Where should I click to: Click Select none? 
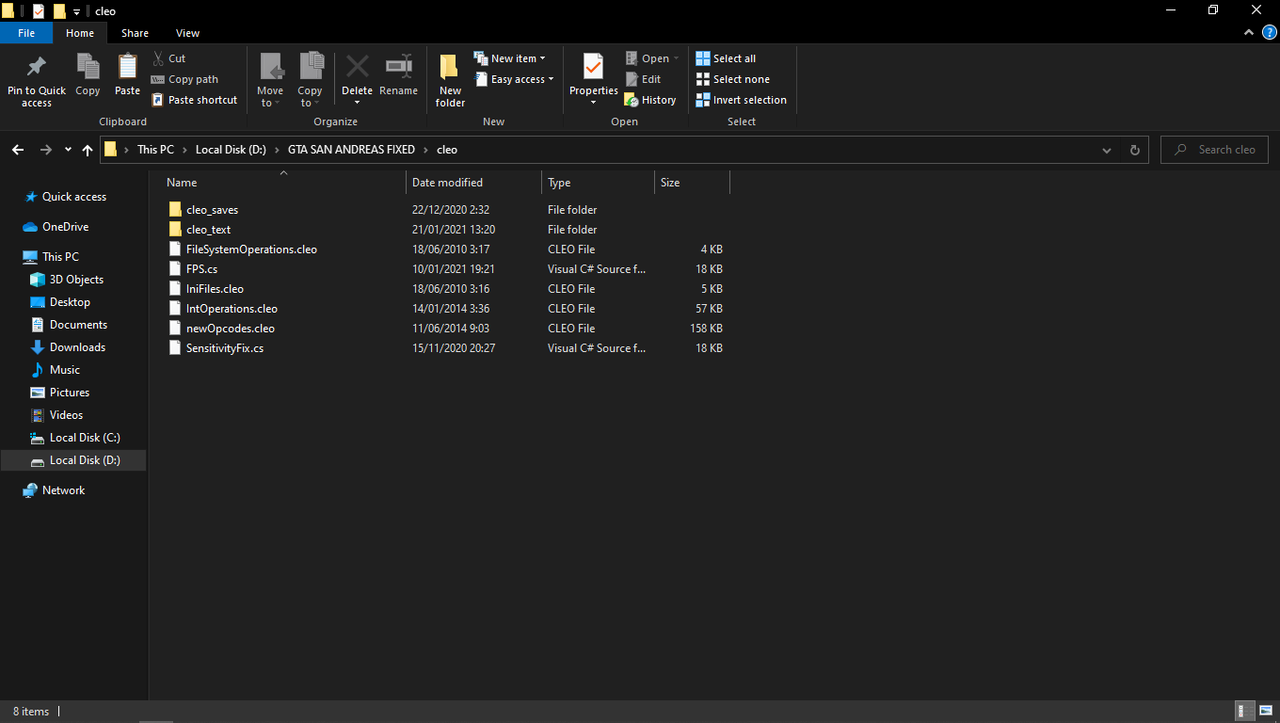pyautogui.click(x=733, y=79)
